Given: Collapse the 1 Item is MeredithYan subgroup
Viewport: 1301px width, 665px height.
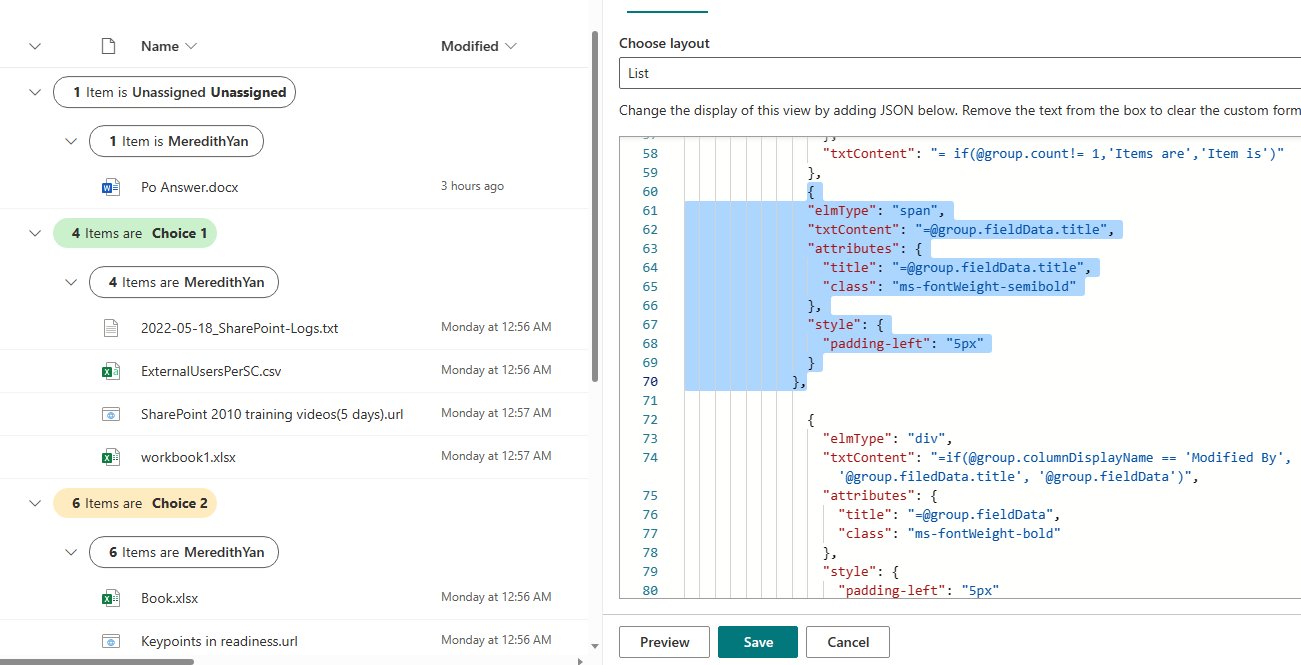Looking at the screenshot, I should click(71, 141).
